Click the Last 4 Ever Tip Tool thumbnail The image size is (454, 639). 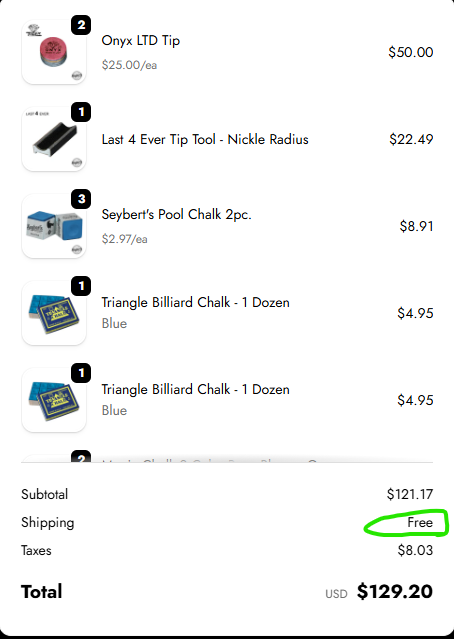(54, 139)
